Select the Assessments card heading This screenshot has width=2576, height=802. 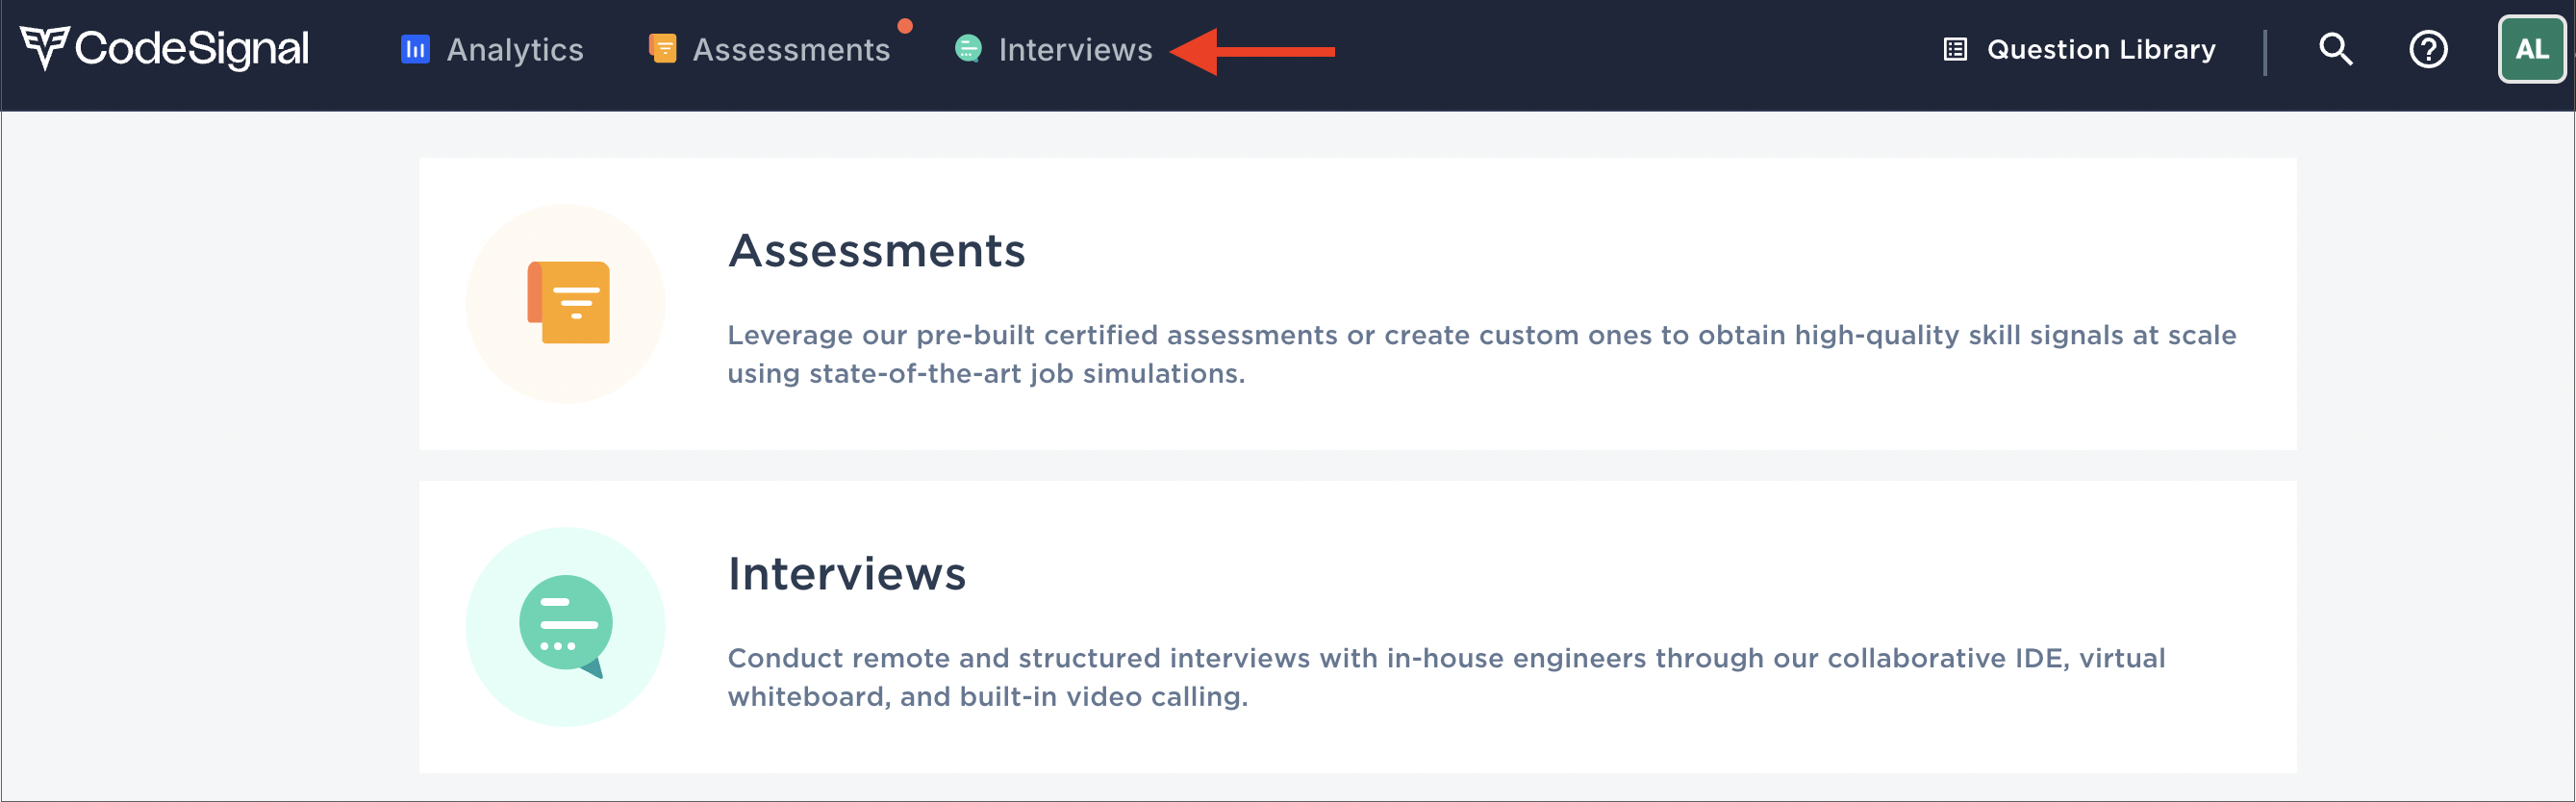pyautogui.click(x=876, y=250)
